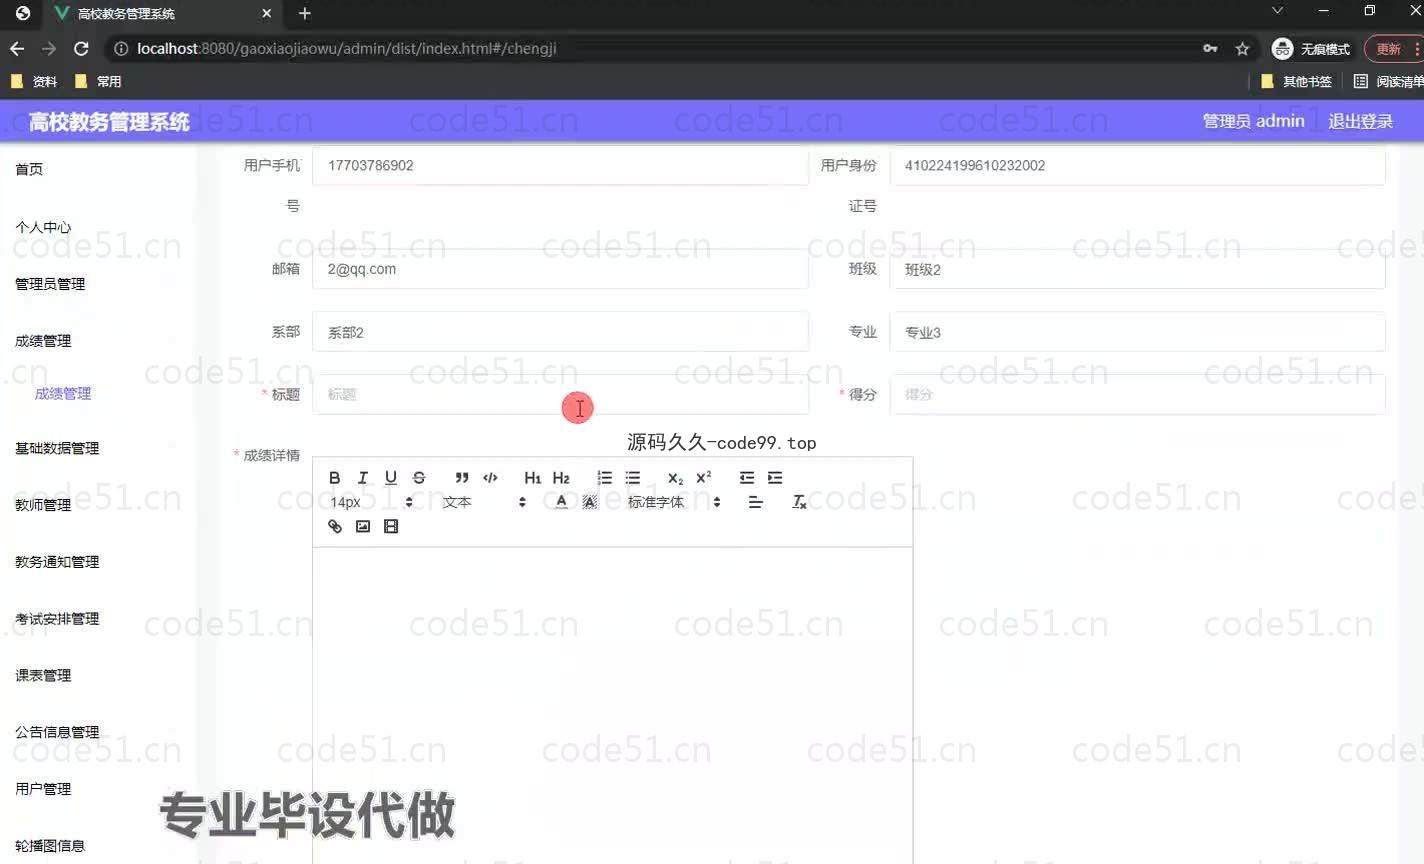Expand 教务通知管理 sidebar menu
The height and width of the screenshot is (864, 1424).
pos(57,562)
